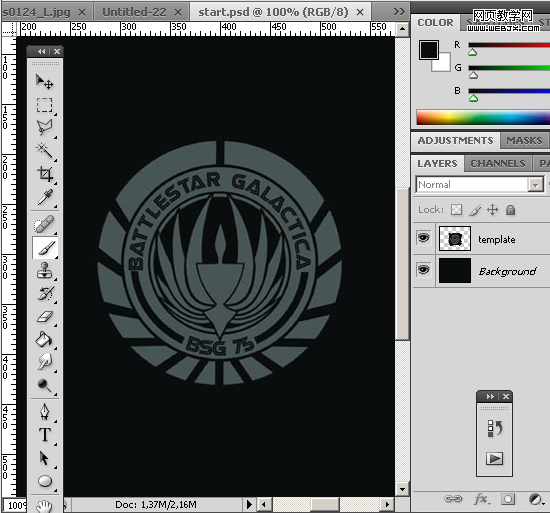Select the Polygonal Lasso tool

click(x=45, y=128)
